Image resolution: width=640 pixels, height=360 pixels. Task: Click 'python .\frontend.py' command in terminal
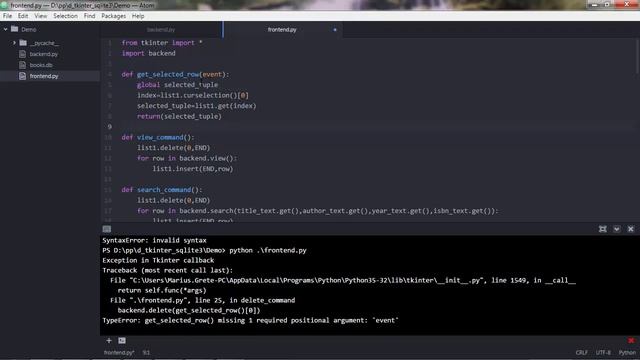[x=268, y=251]
